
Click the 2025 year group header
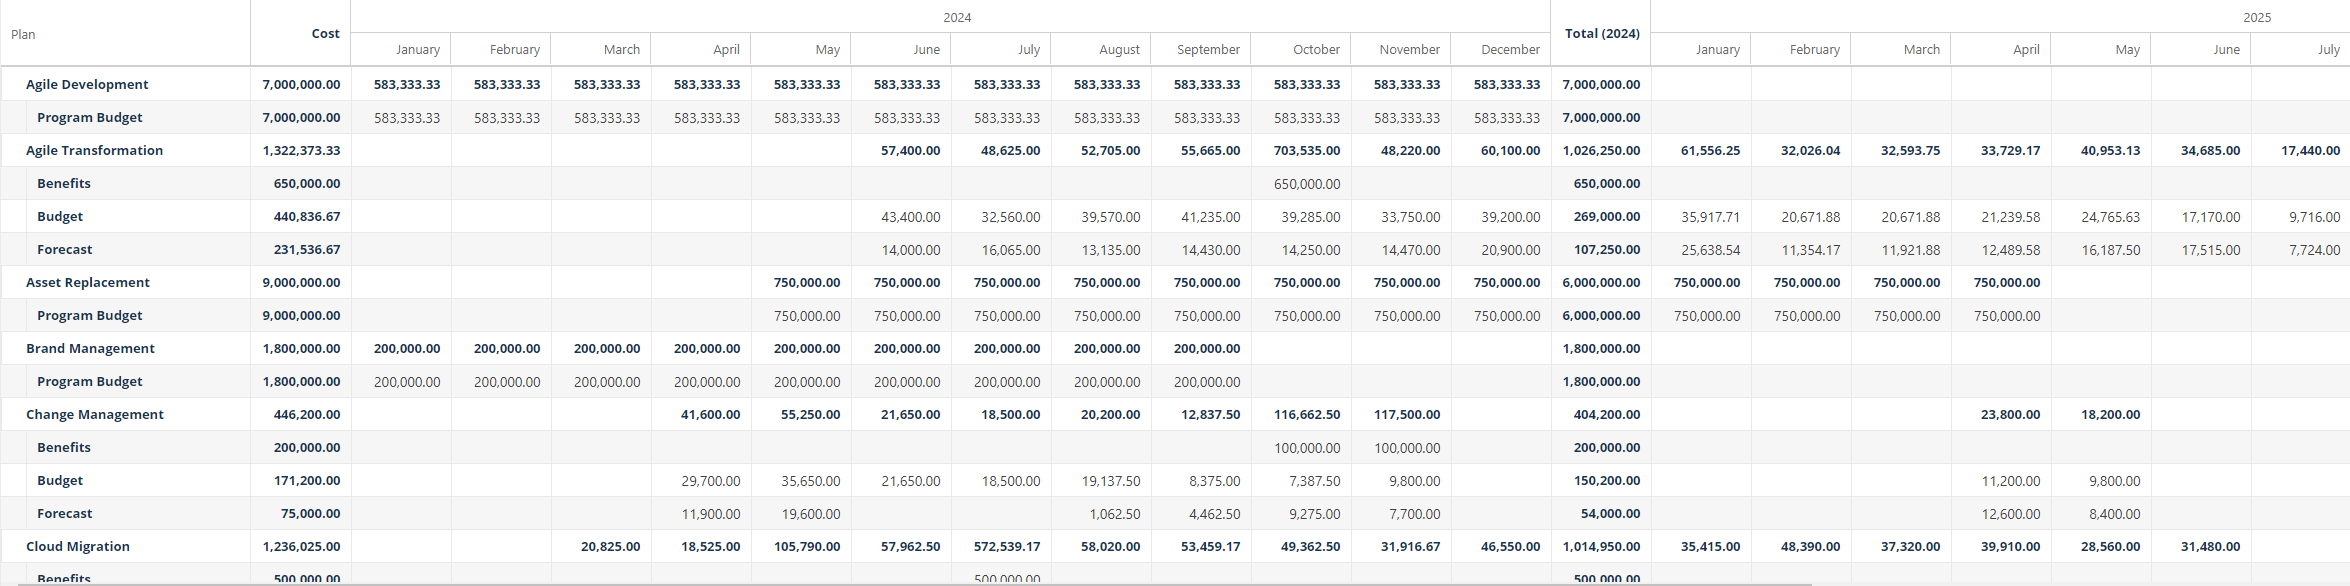pos(2257,17)
